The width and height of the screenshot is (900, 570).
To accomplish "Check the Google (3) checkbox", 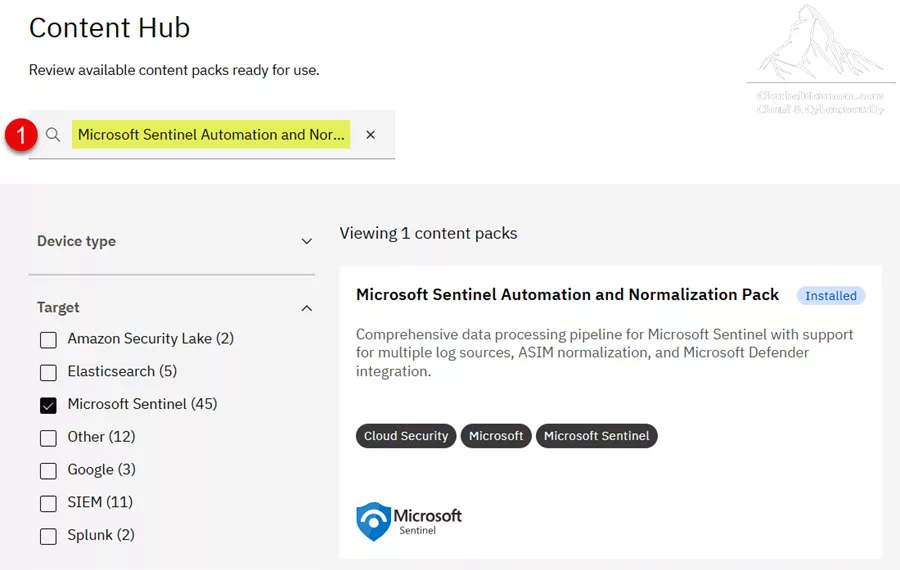I will click(48, 471).
